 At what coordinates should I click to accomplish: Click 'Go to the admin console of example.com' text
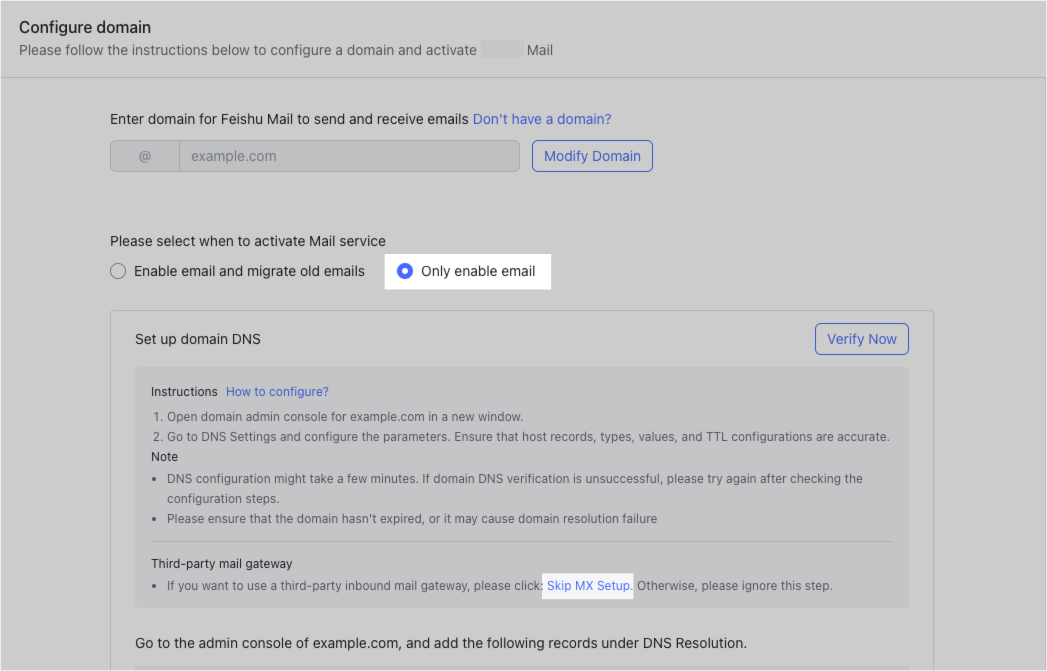[441, 643]
